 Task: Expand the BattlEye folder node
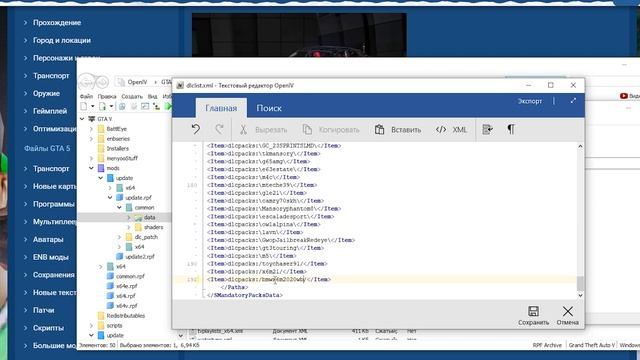[91, 129]
